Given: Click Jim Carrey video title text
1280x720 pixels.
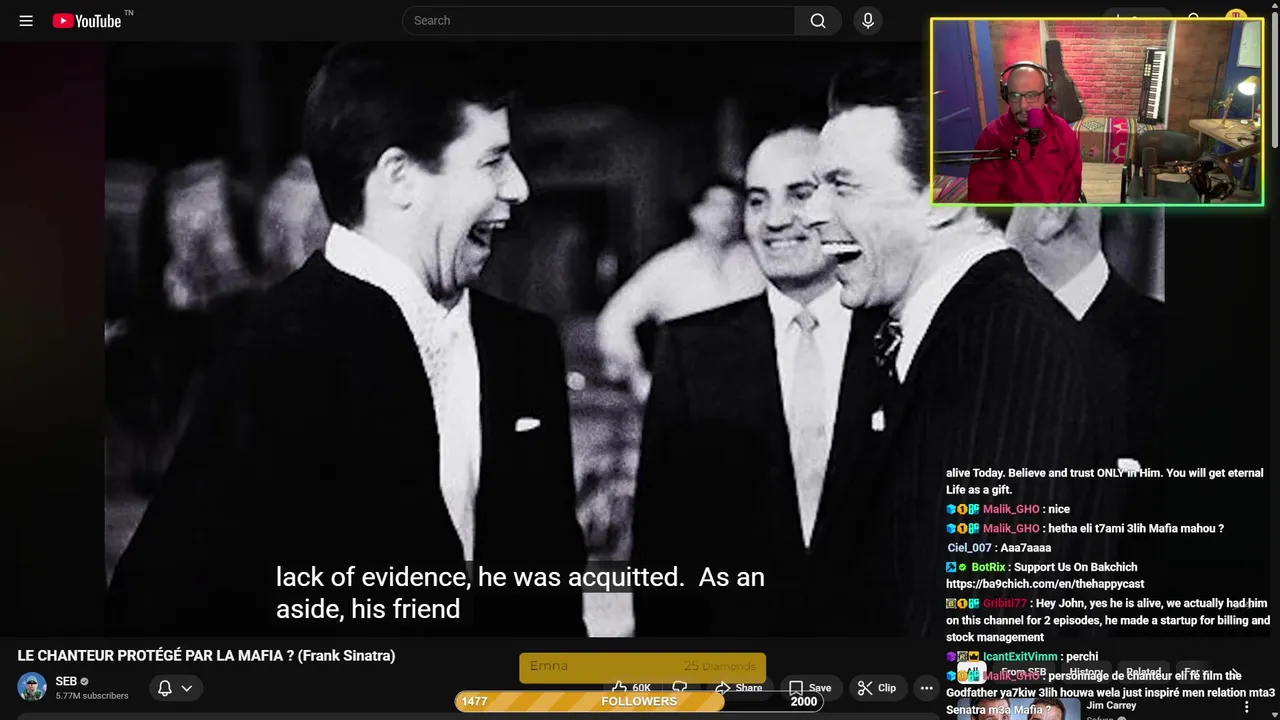Looking at the screenshot, I should pos(1111,705).
